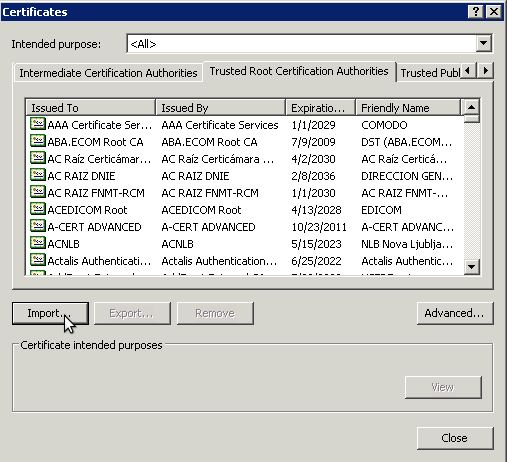Click the expiration date 4/2/2030
507x462 pixels.
pyautogui.click(x=313, y=159)
